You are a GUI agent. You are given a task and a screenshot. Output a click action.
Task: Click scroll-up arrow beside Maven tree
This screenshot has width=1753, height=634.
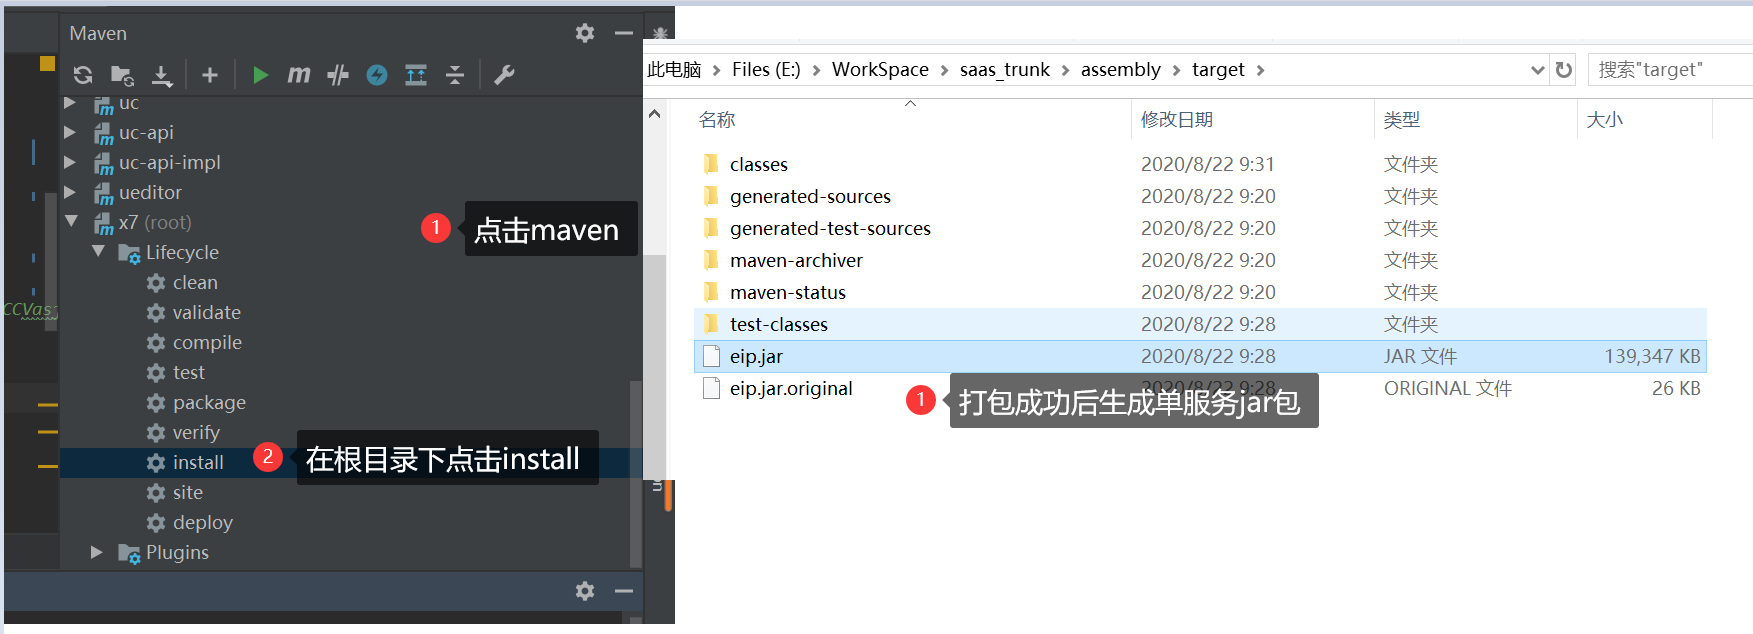(655, 113)
